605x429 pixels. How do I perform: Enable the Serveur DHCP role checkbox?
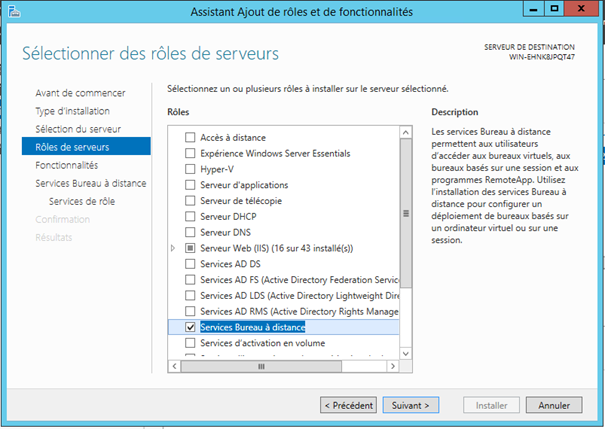[190, 216]
